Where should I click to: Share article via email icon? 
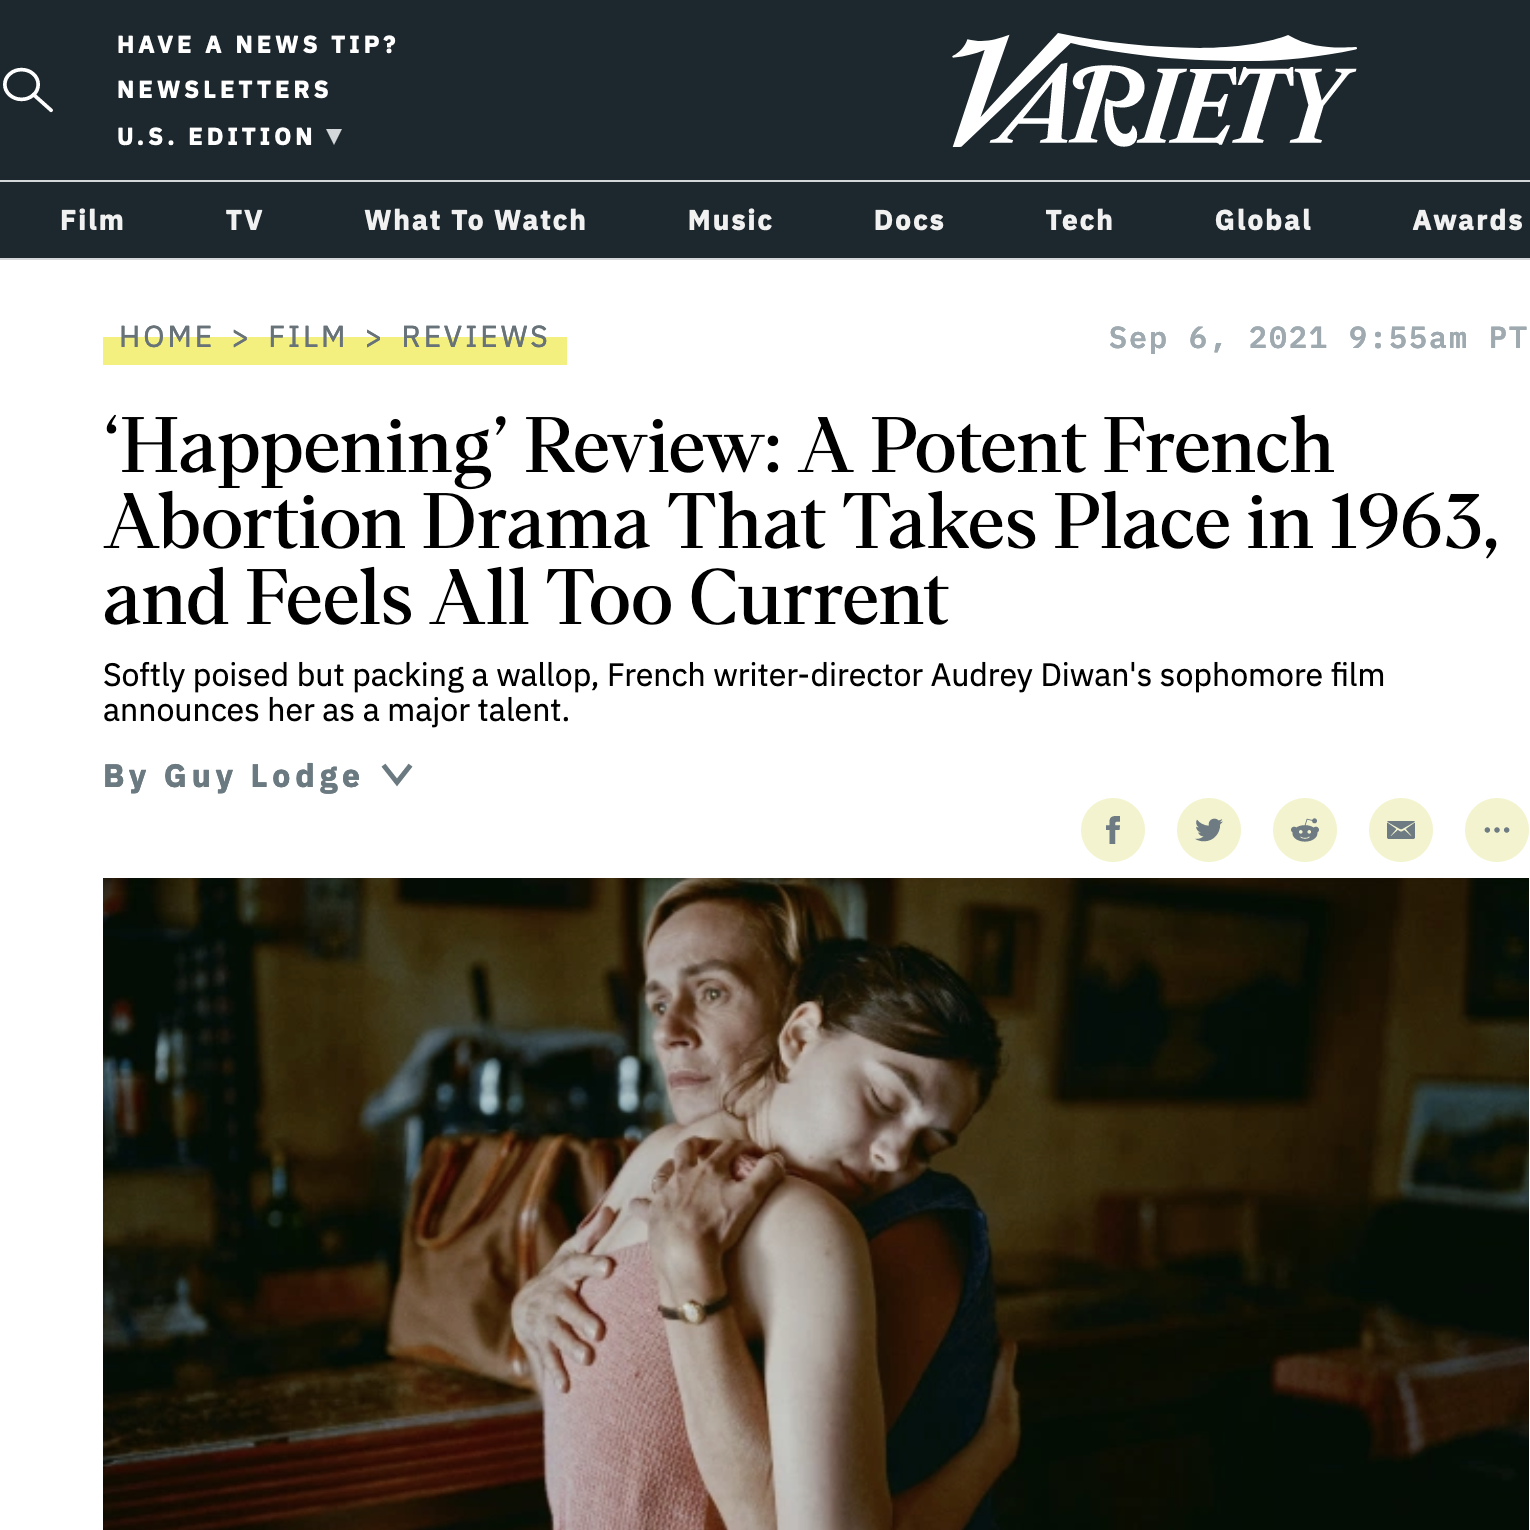tap(1400, 830)
